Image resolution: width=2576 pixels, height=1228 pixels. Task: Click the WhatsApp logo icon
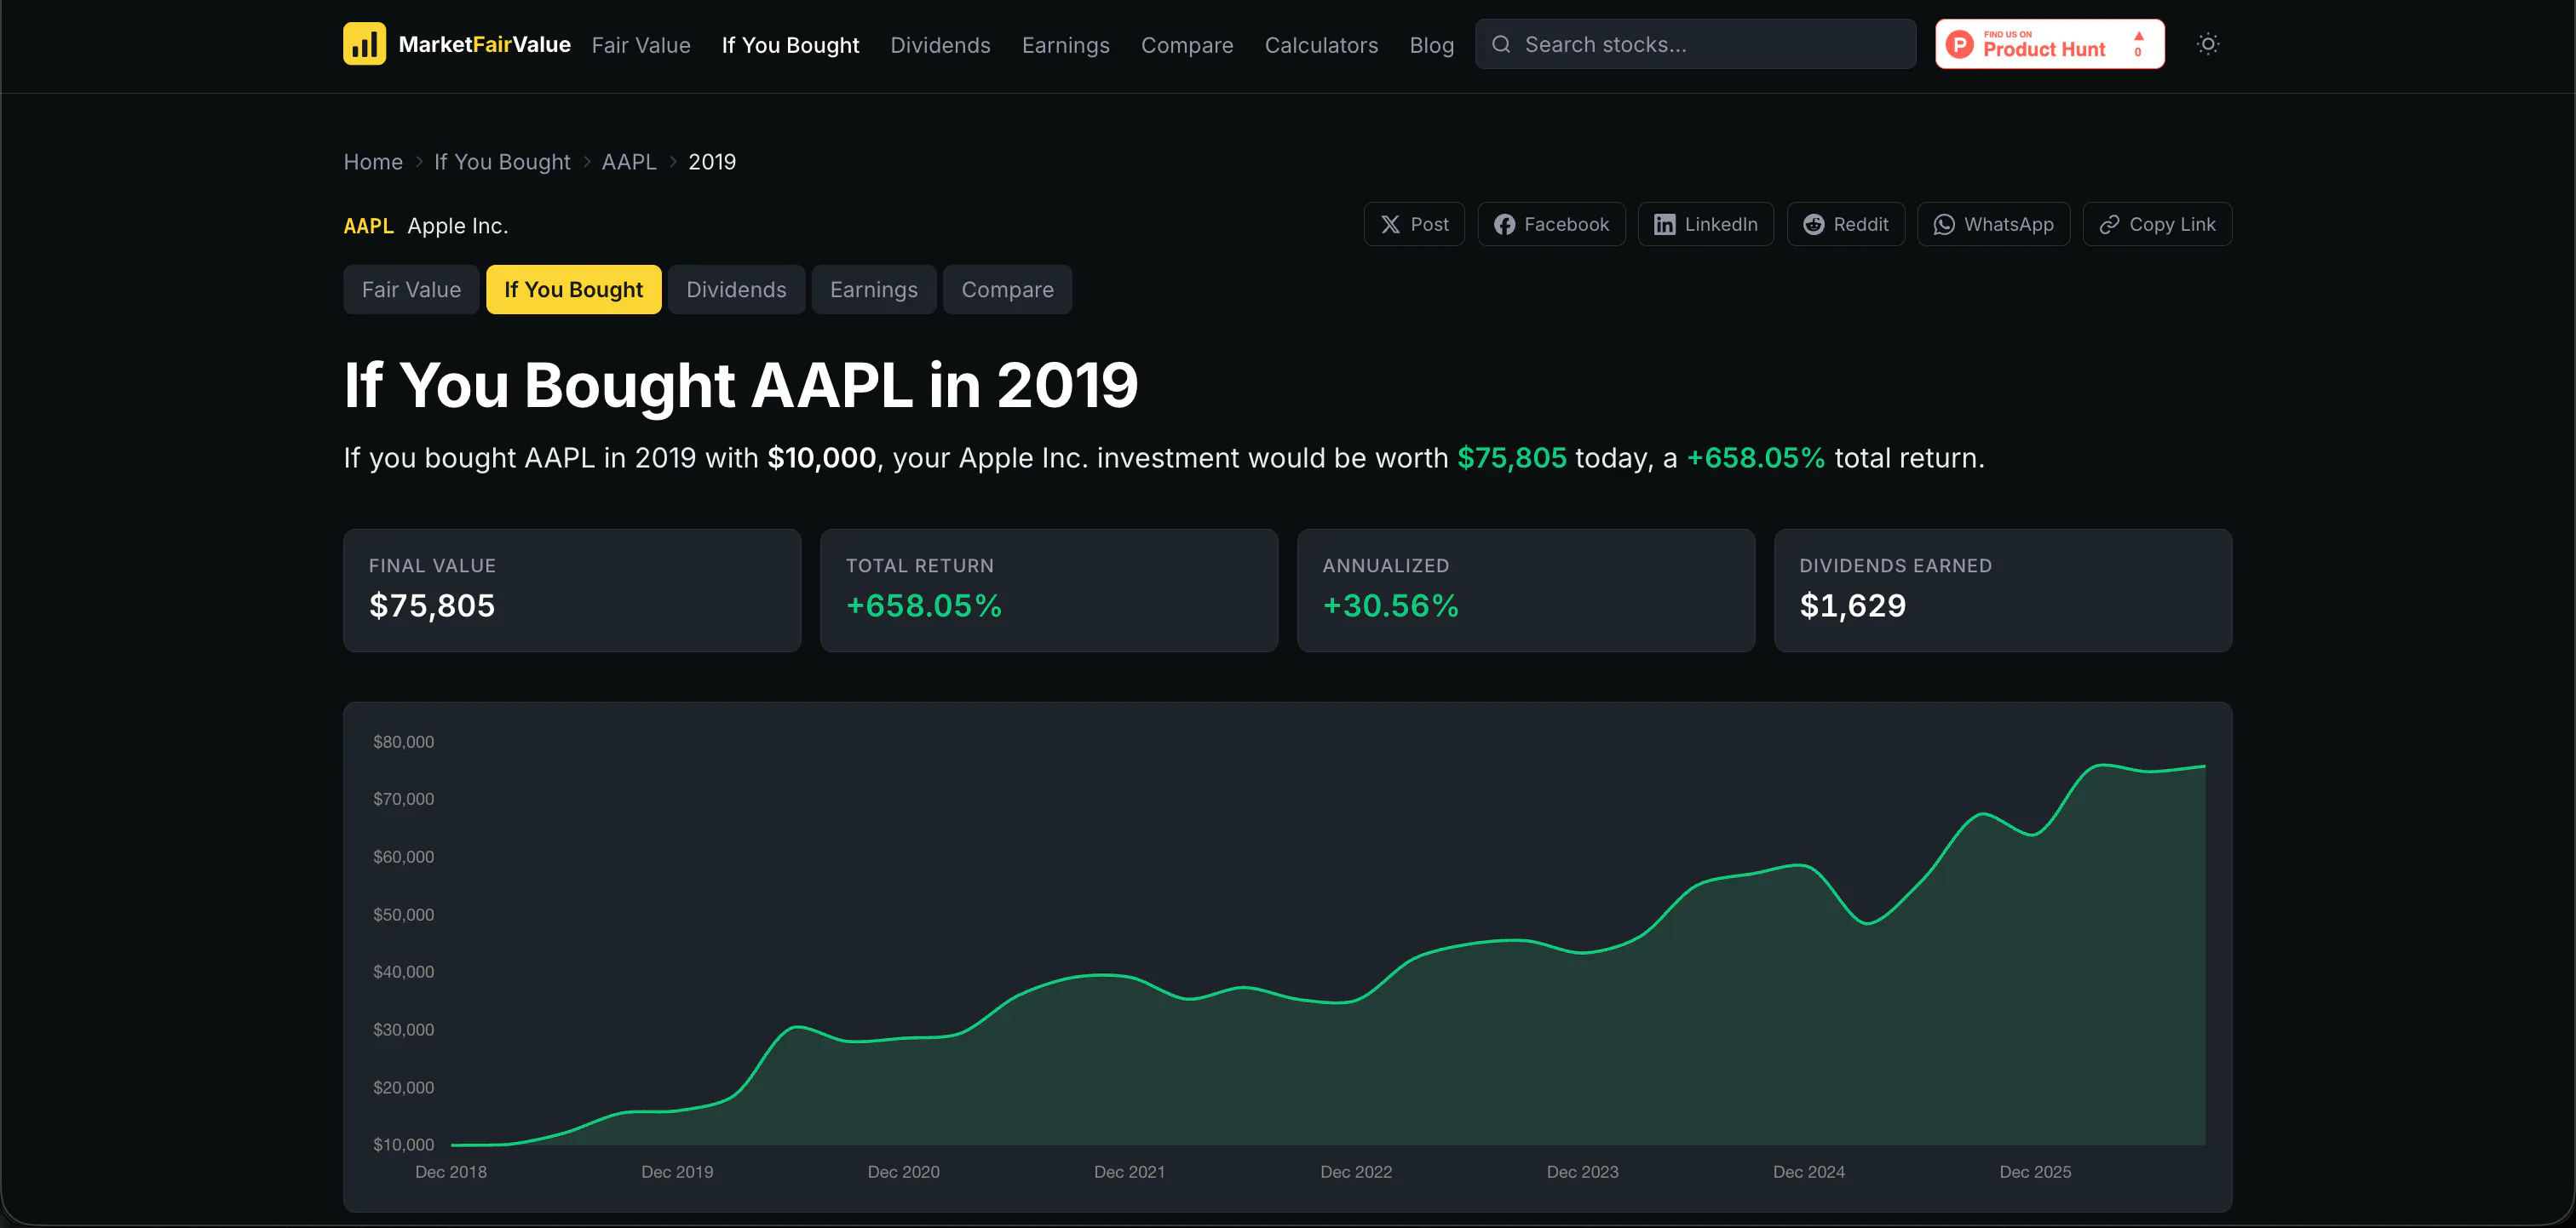click(x=1944, y=224)
